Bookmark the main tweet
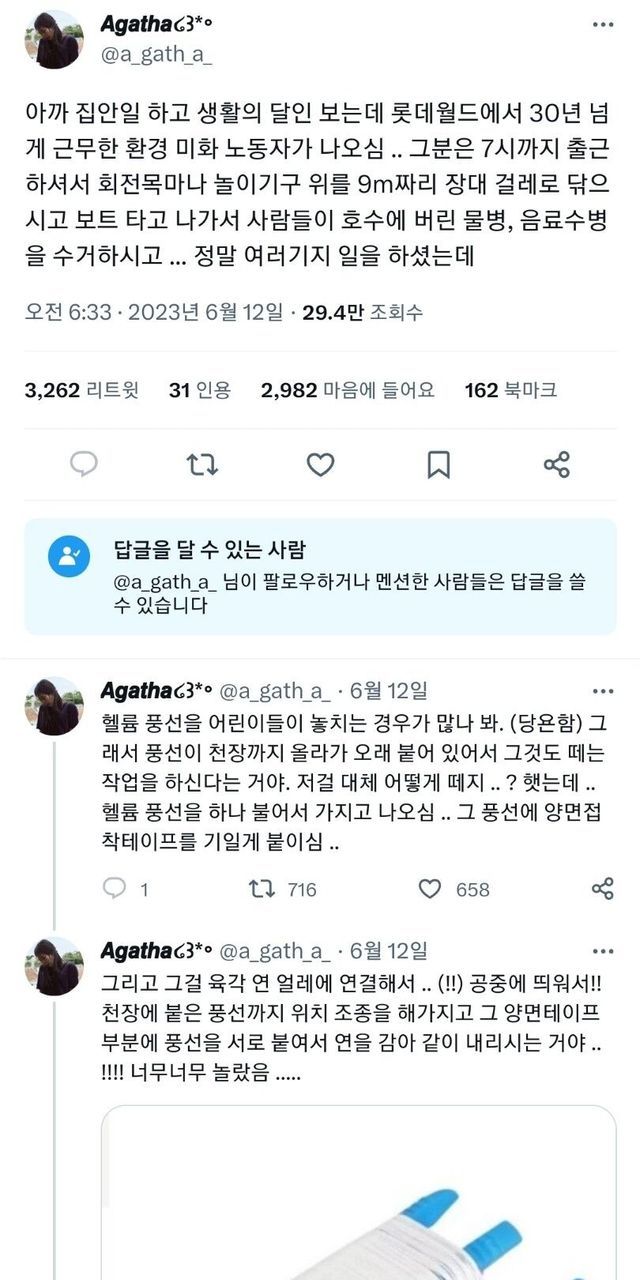The width and height of the screenshot is (640, 1280). [x=438, y=464]
